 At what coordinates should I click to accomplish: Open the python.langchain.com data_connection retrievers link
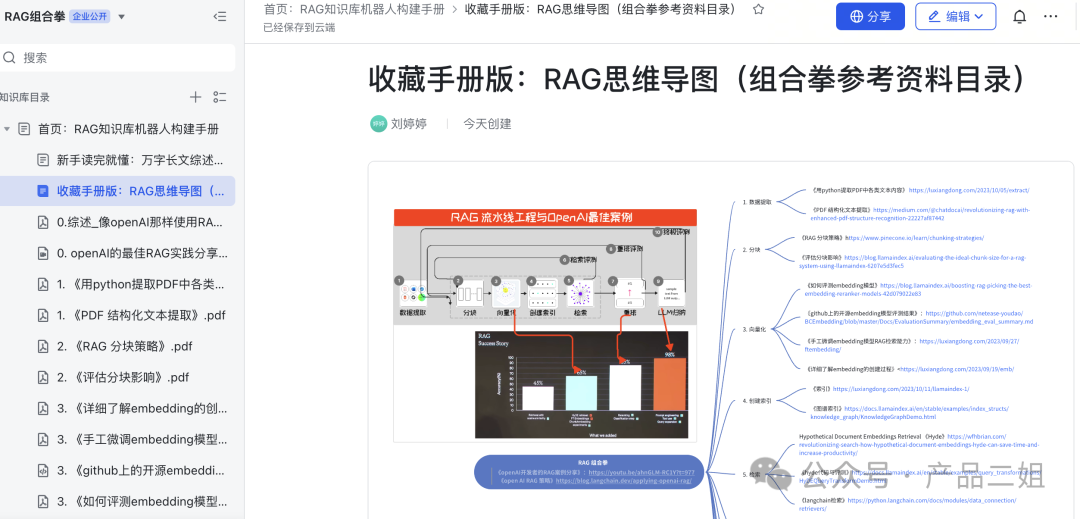click(x=906, y=505)
